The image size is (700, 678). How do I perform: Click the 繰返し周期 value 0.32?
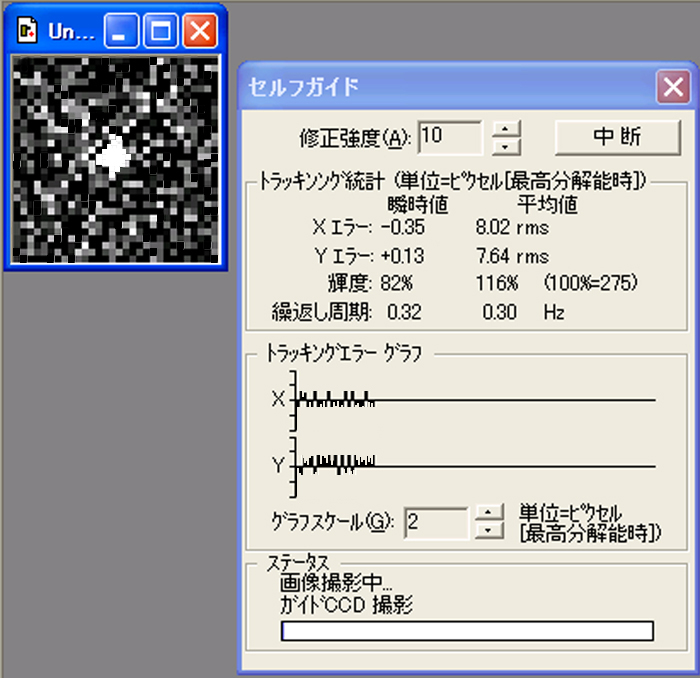coord(404,312)
